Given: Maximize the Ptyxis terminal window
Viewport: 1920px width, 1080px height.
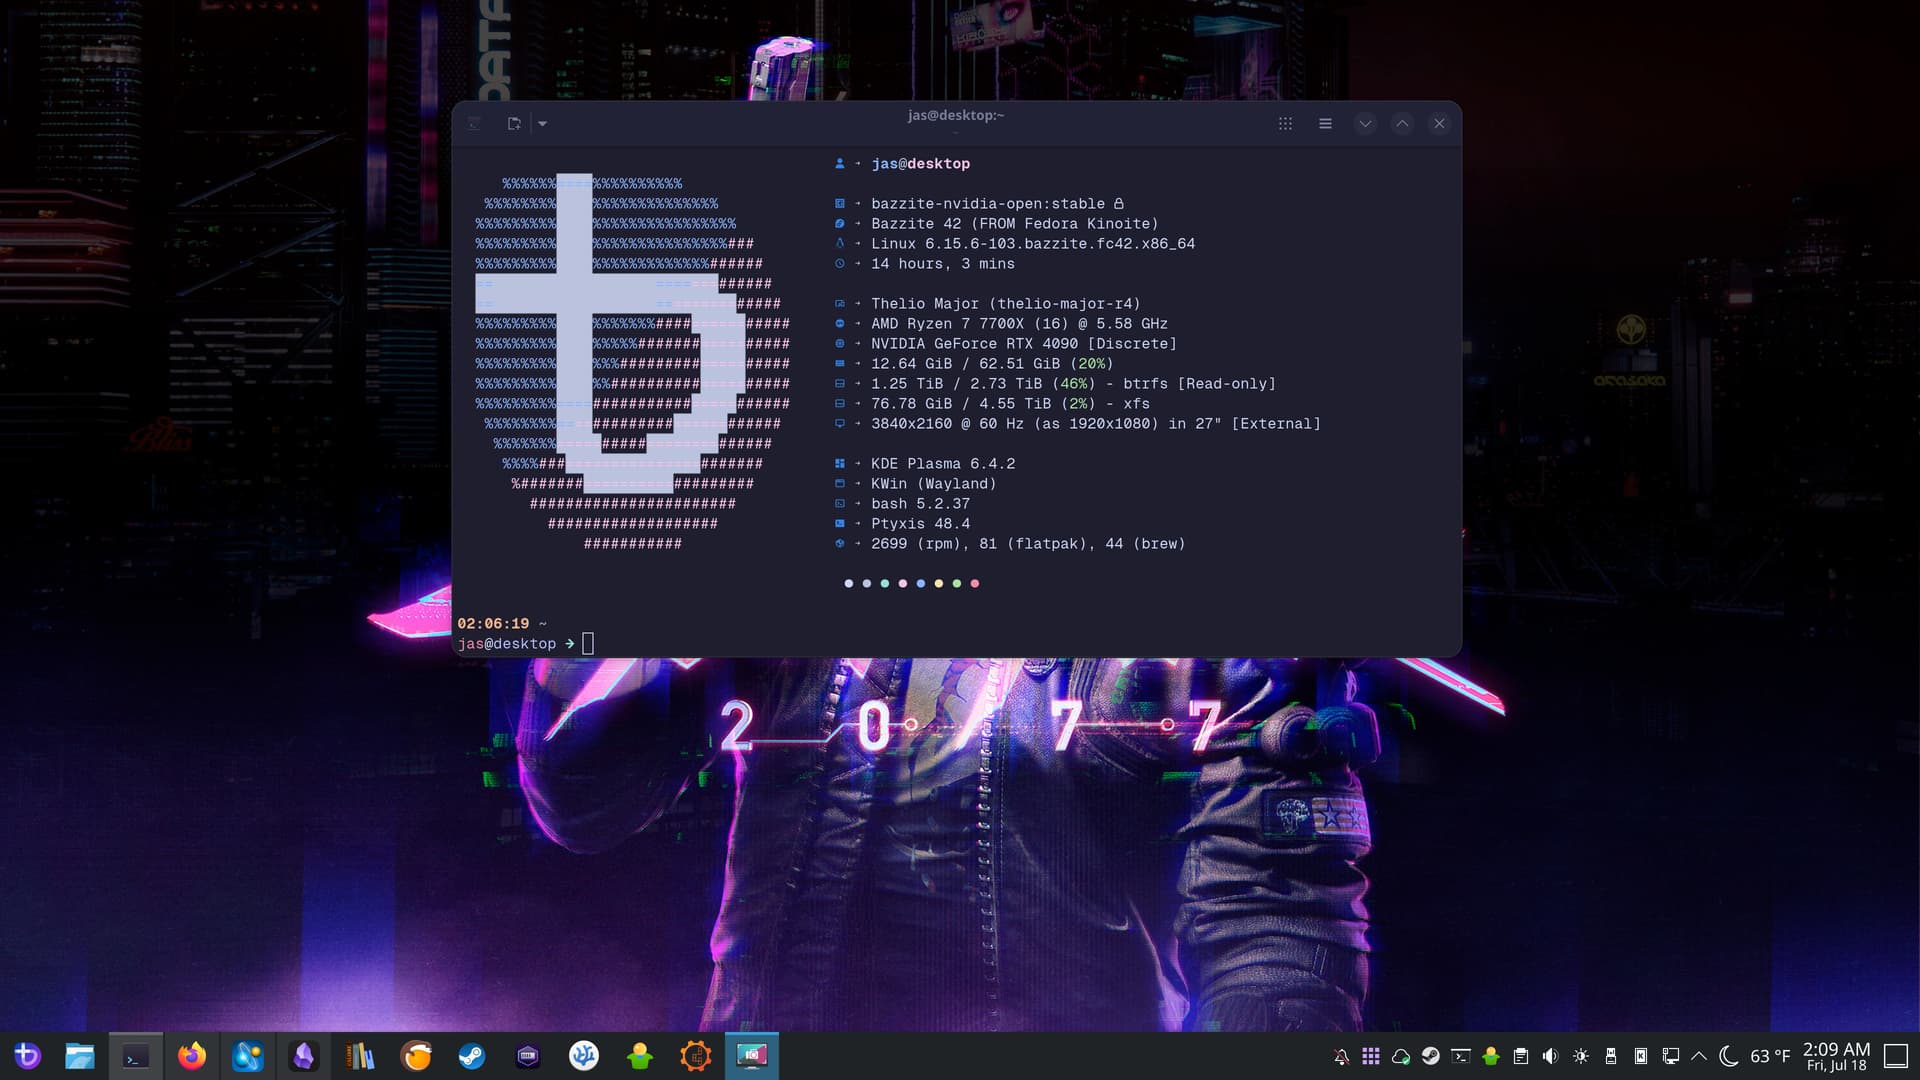Looking at the screenshot, I should point(1402,123).
